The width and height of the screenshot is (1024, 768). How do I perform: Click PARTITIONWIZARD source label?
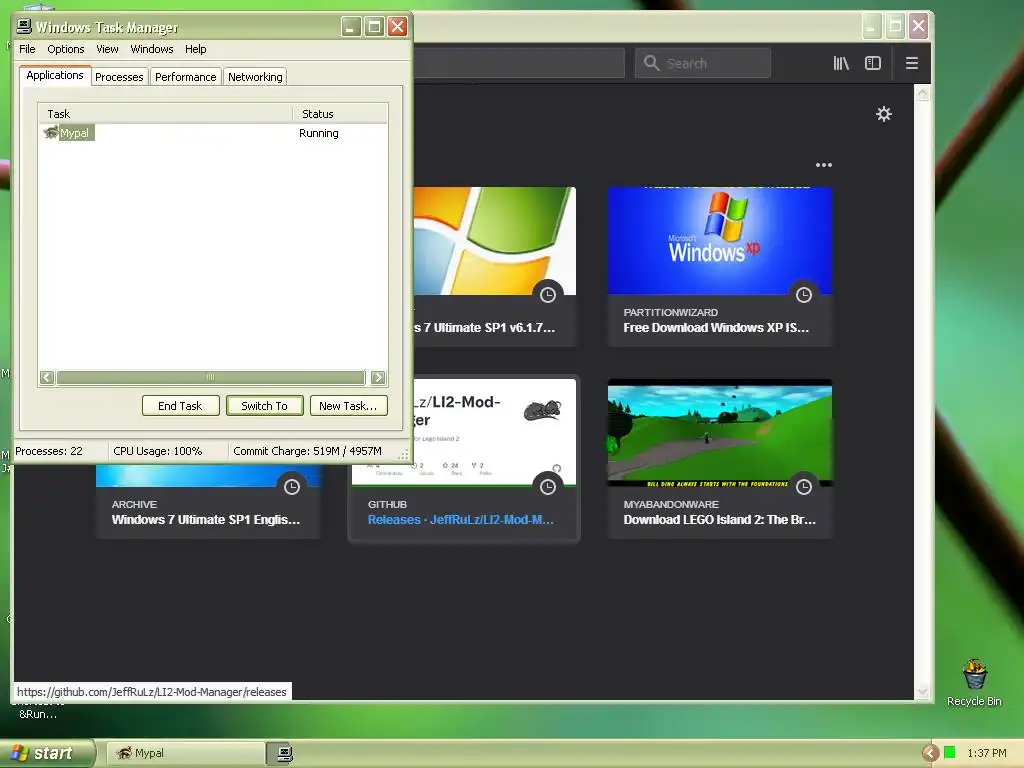670,313
